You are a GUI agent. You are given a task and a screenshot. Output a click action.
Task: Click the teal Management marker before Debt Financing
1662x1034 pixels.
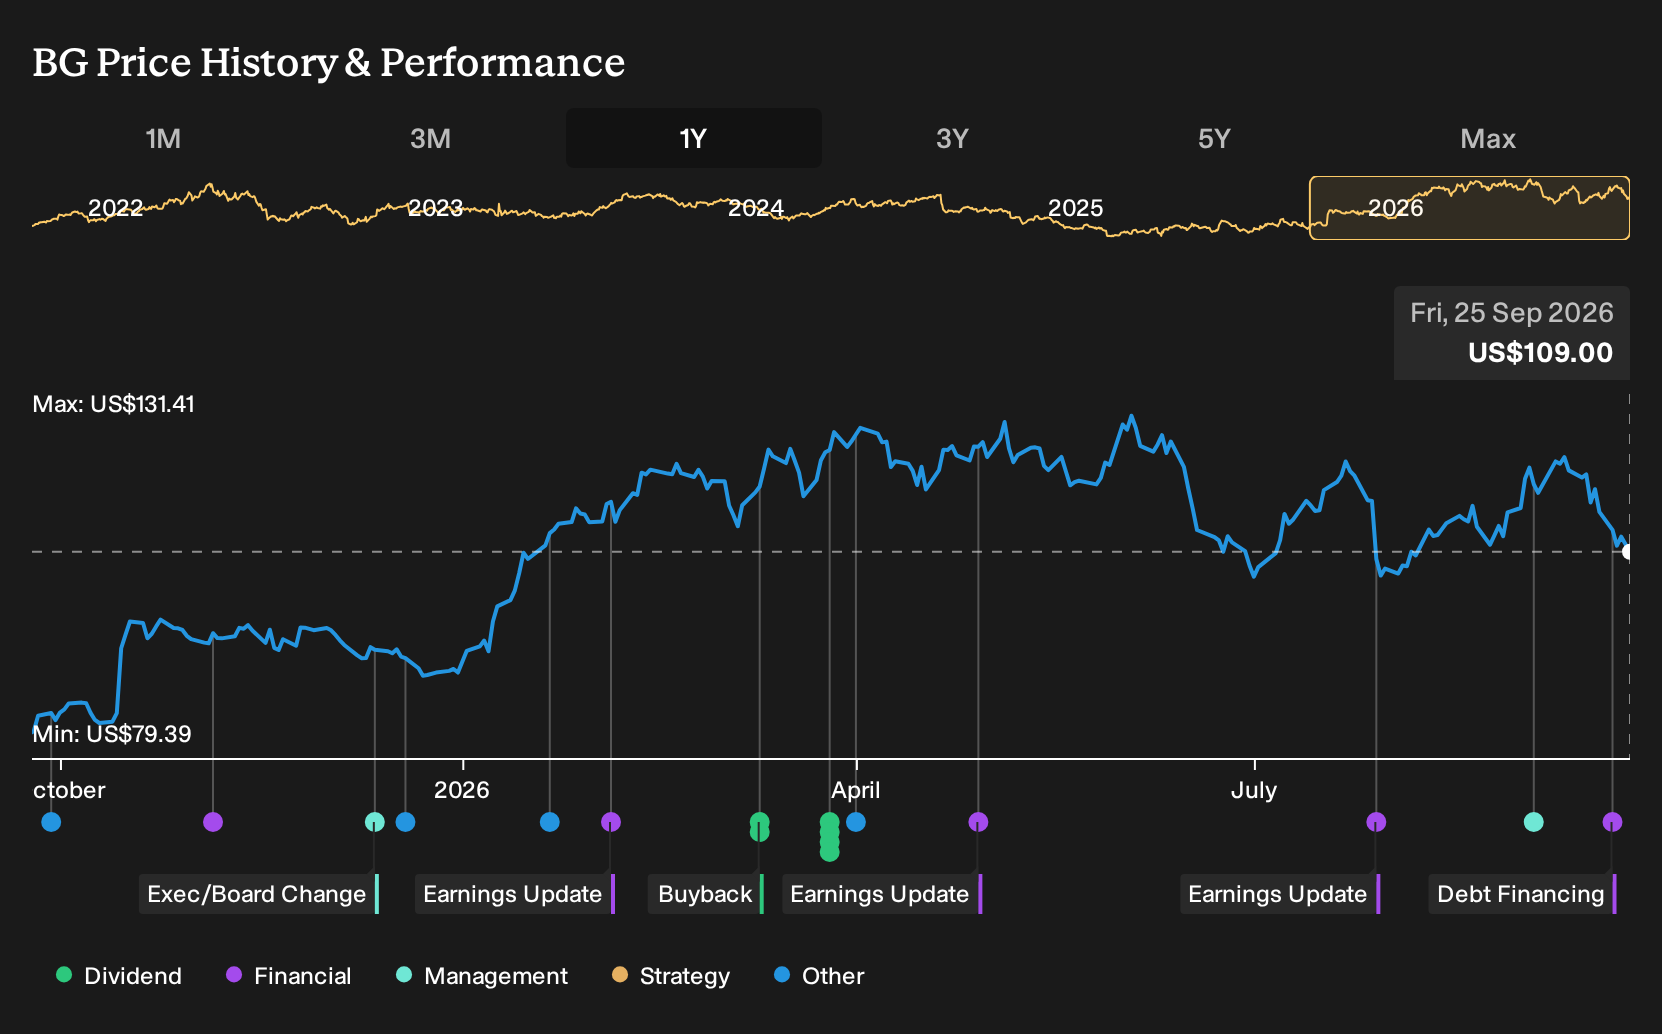[1534, 822]
